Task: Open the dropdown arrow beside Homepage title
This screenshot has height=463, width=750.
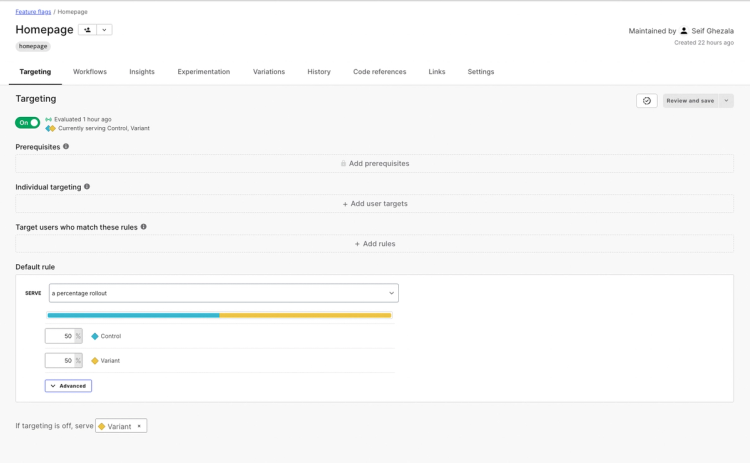Action: tap(104, 30)
